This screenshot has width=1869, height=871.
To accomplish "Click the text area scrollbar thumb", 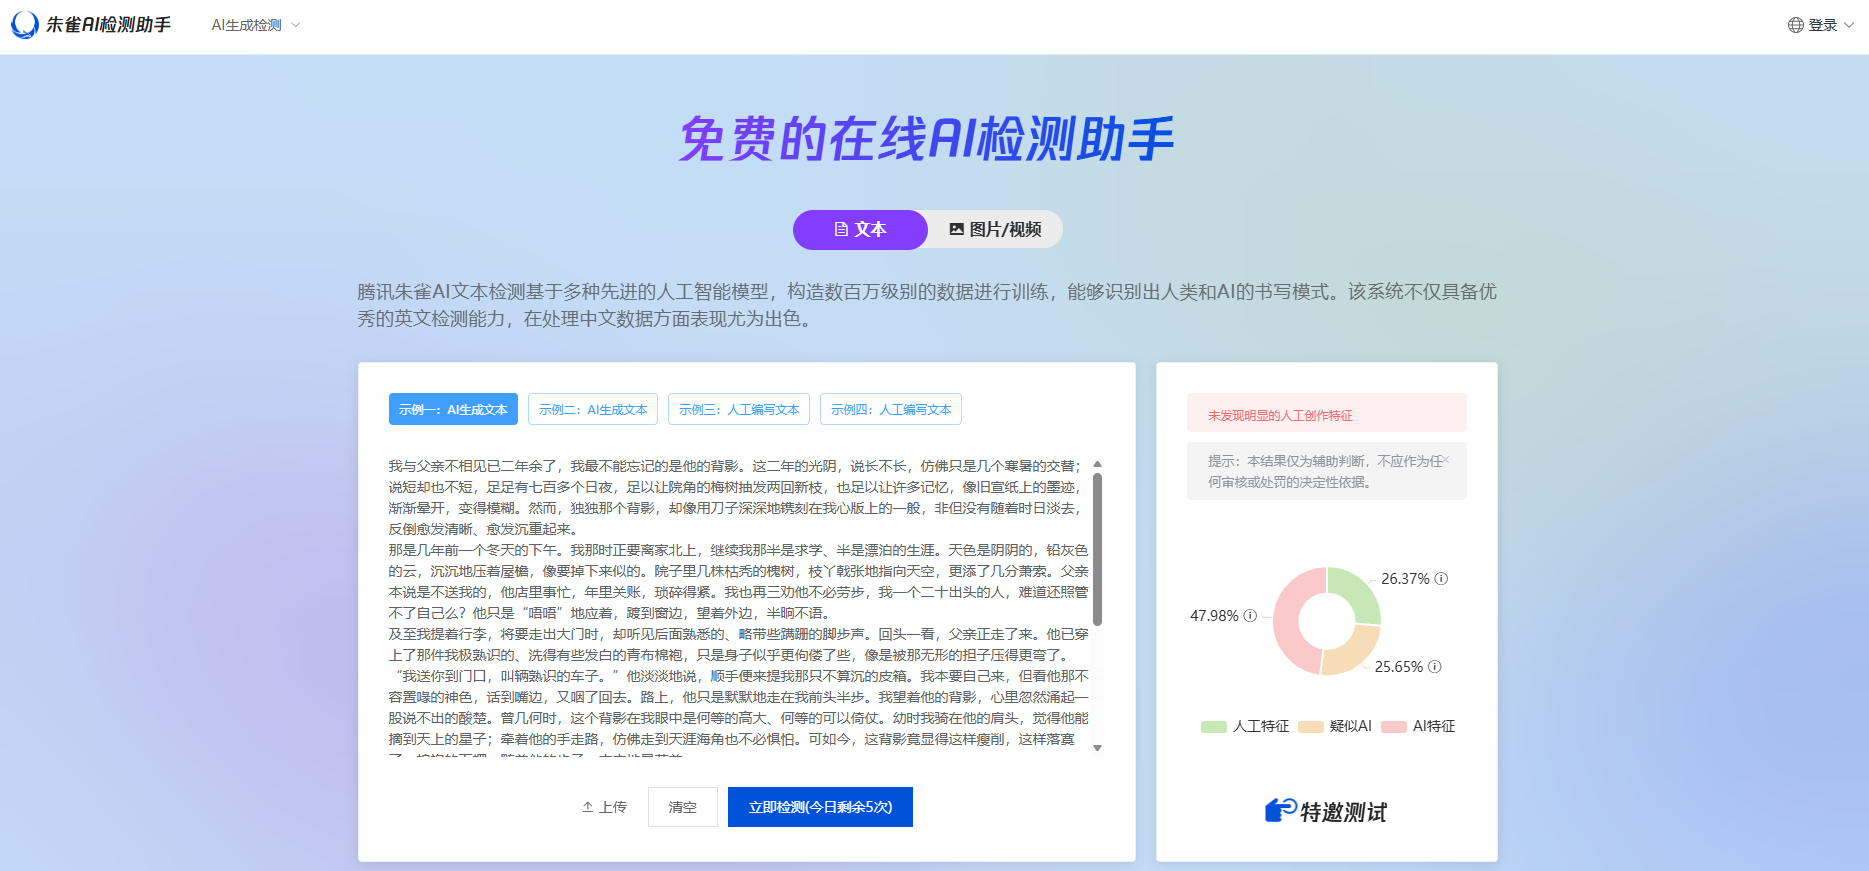I will point(1097,548).
